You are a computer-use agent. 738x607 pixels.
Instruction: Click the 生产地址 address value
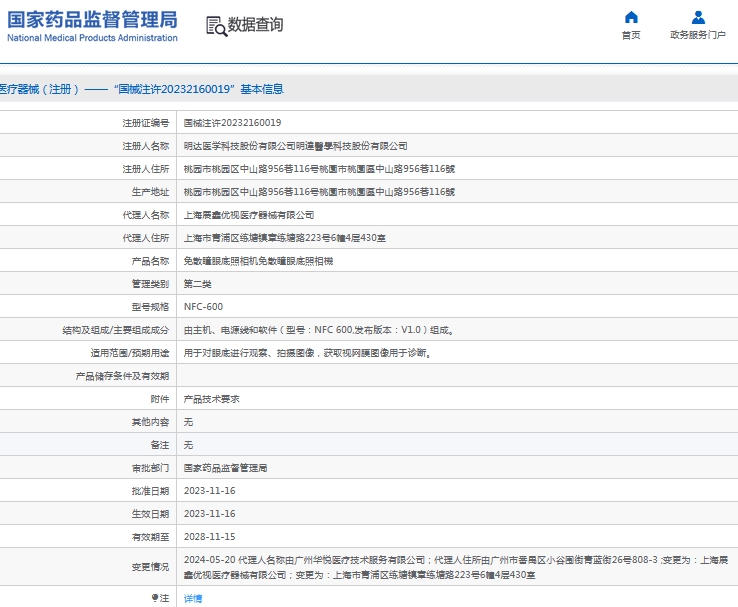pyautogui.click(x=319, y=192)
